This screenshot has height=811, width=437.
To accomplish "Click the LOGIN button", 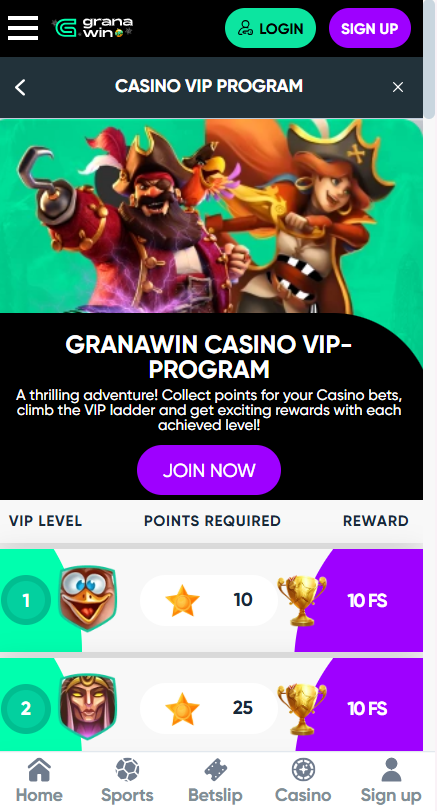I will click(x=270, y=28).
